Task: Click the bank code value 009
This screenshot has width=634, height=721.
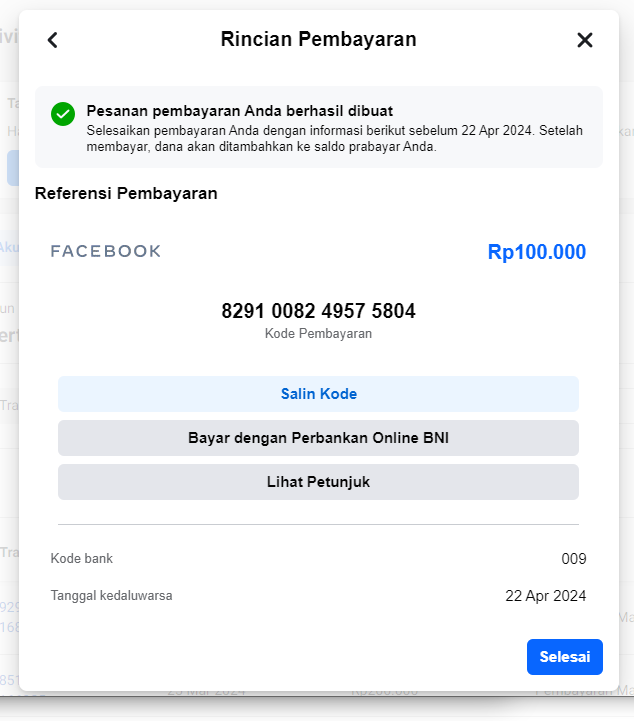Action: click(574, 559)
